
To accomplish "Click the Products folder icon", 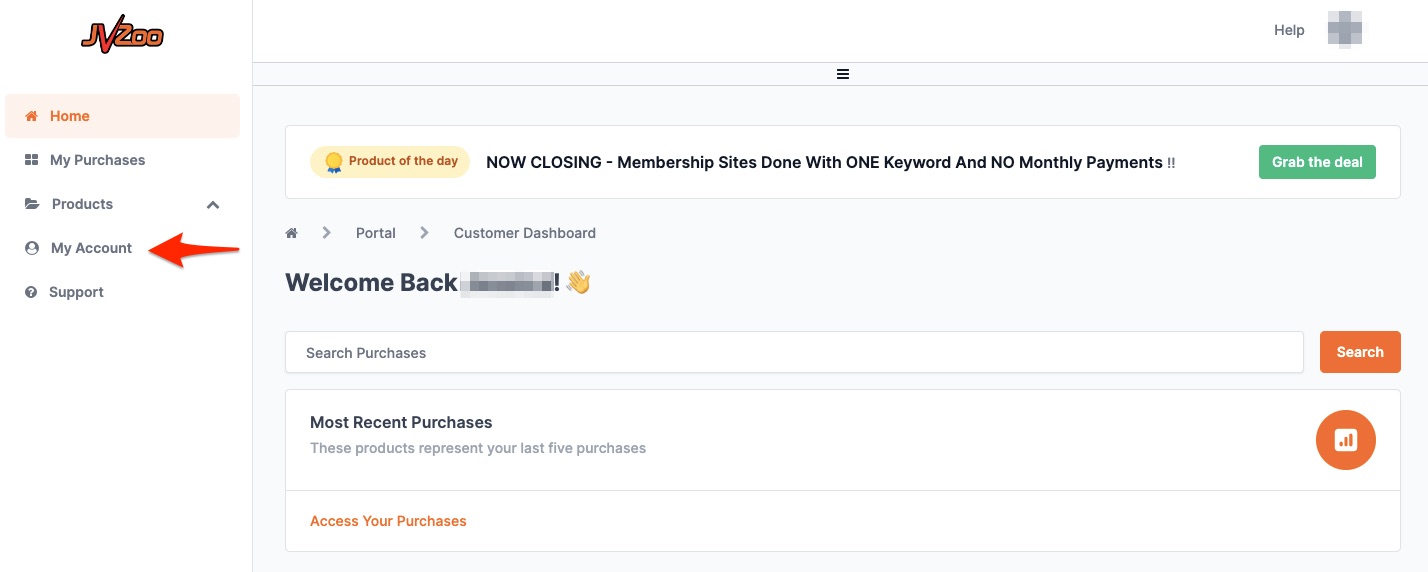I will (32, 204).
